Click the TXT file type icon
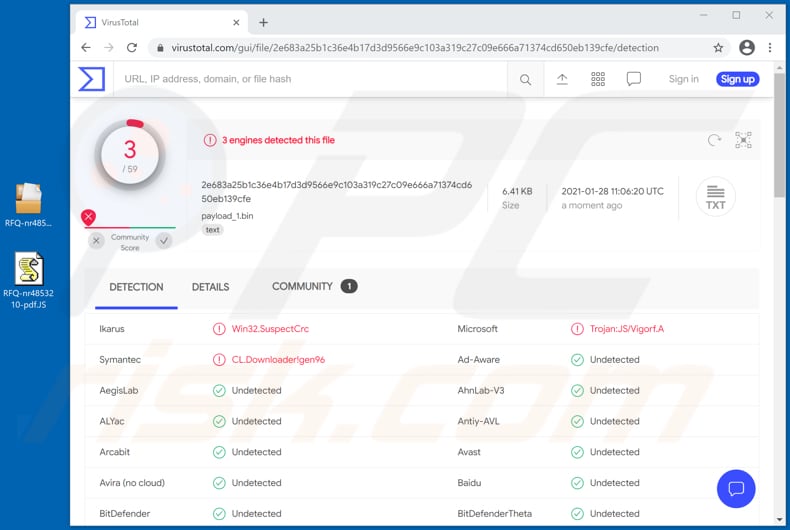This screenshot has width=790, height=530. [x=715, y=196]
